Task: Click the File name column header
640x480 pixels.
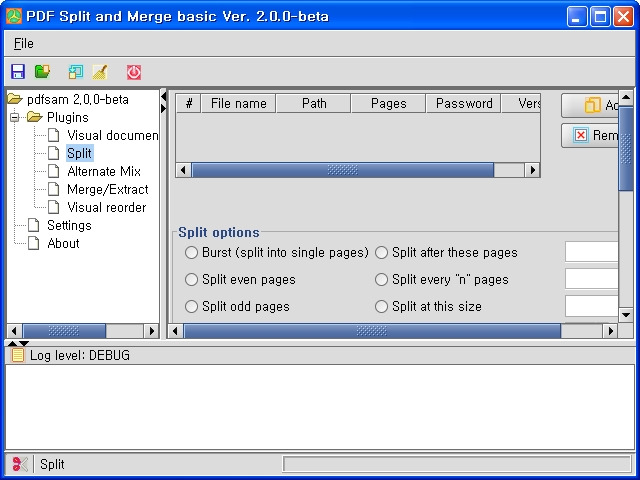Action: (x=238, y=103)
